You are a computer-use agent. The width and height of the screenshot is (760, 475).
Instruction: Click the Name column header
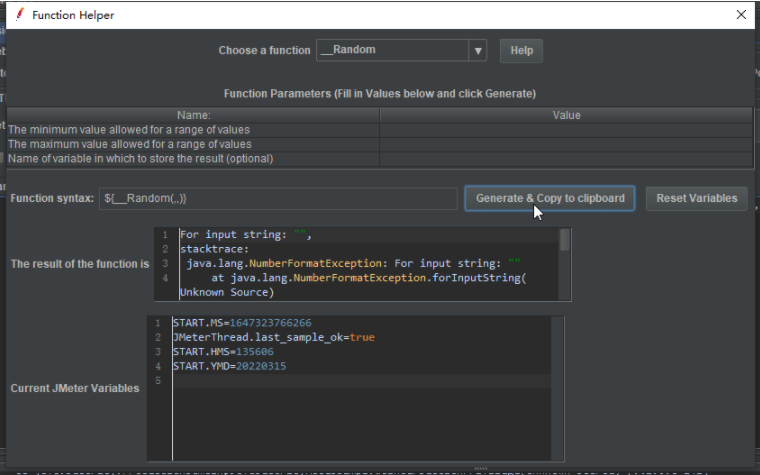[x=193, y=115]
